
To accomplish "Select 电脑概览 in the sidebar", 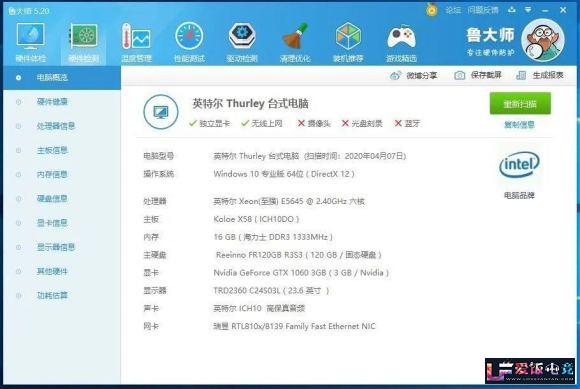I will [62, 78].
